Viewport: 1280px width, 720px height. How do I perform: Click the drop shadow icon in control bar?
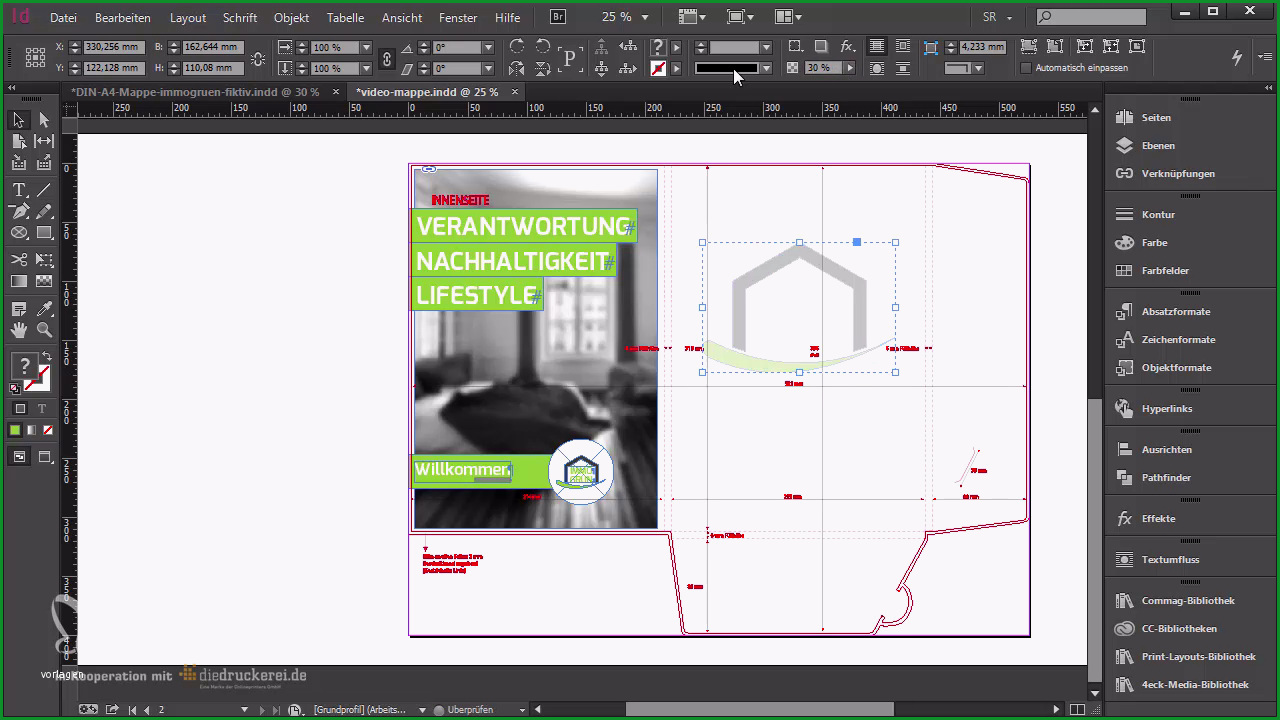821,47
